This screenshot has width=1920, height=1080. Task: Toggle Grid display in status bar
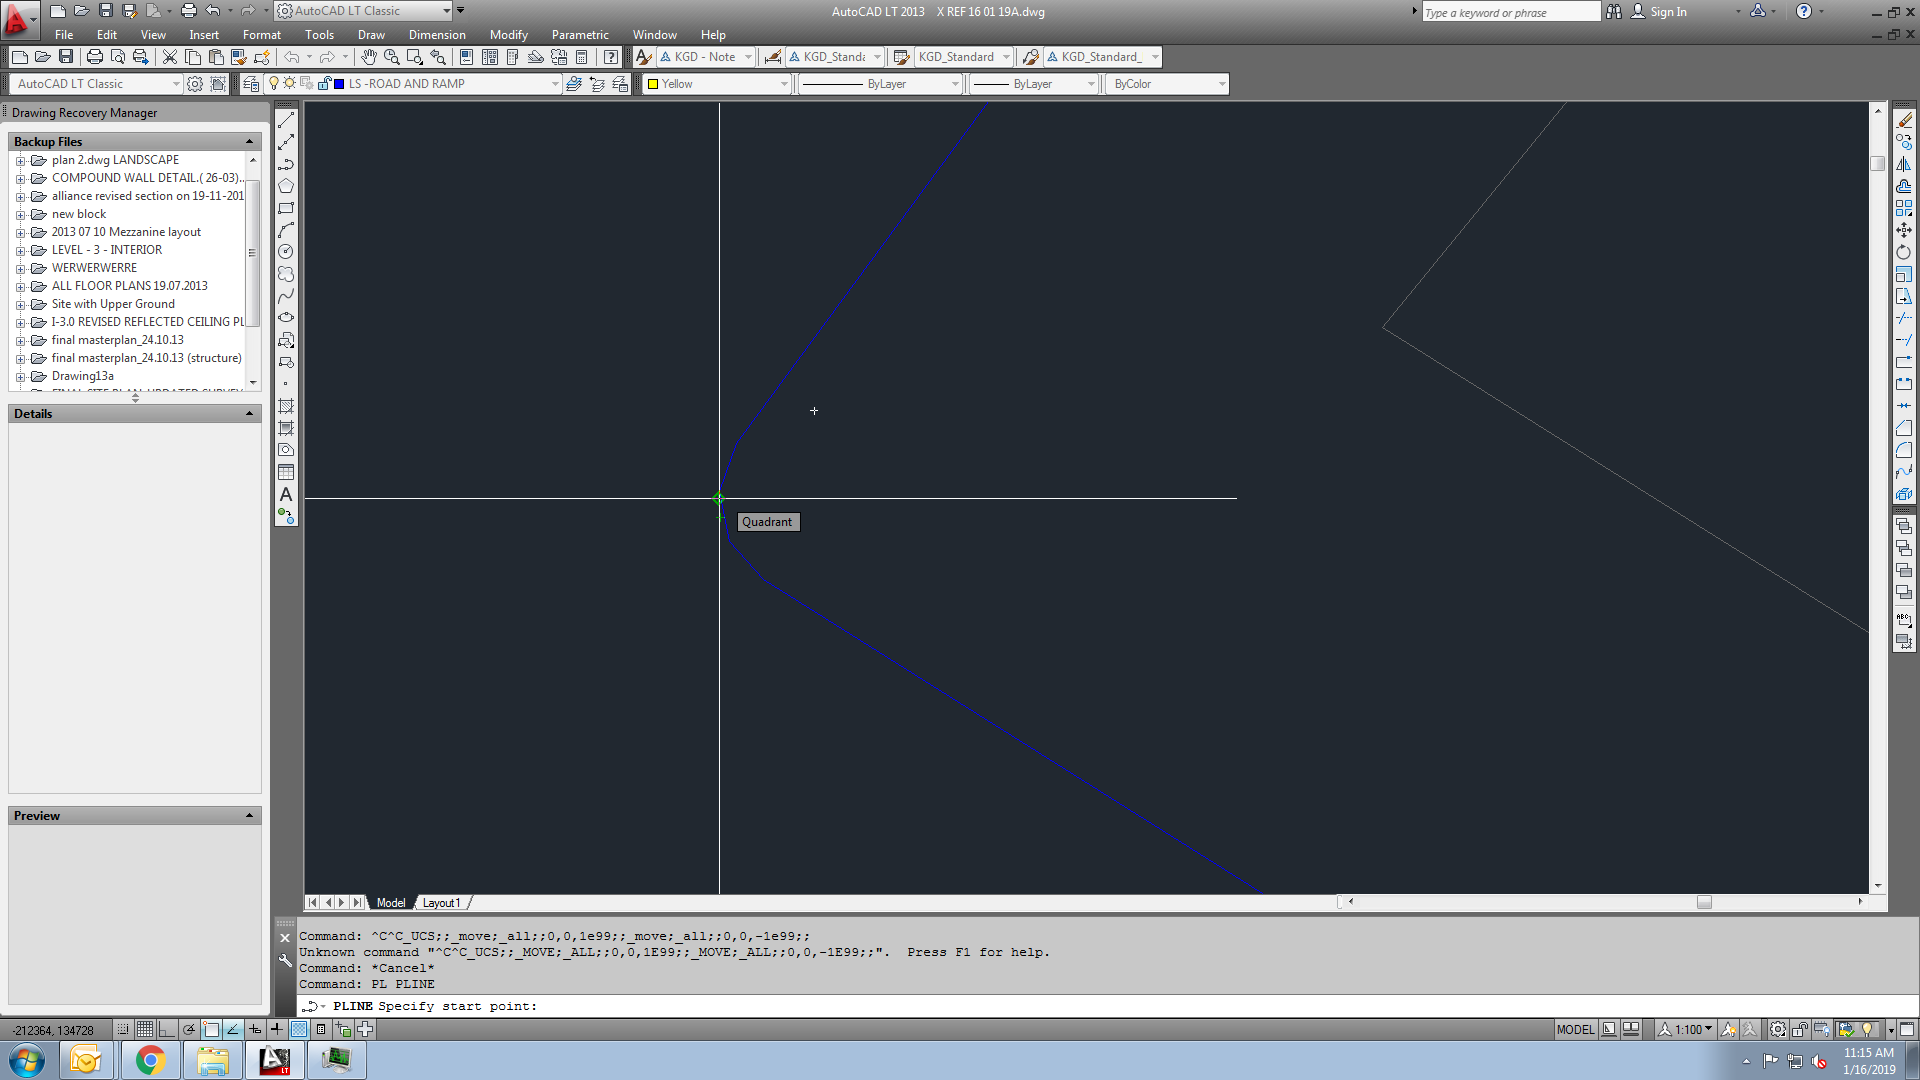pos(145,1029)
